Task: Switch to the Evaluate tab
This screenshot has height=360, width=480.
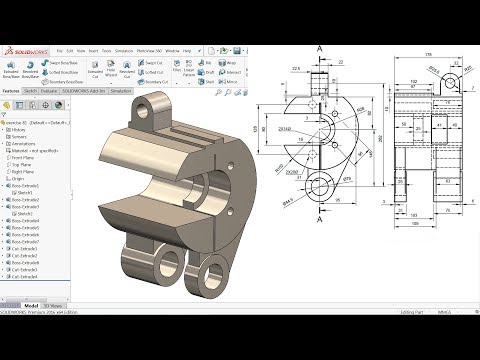Action: 49,91
